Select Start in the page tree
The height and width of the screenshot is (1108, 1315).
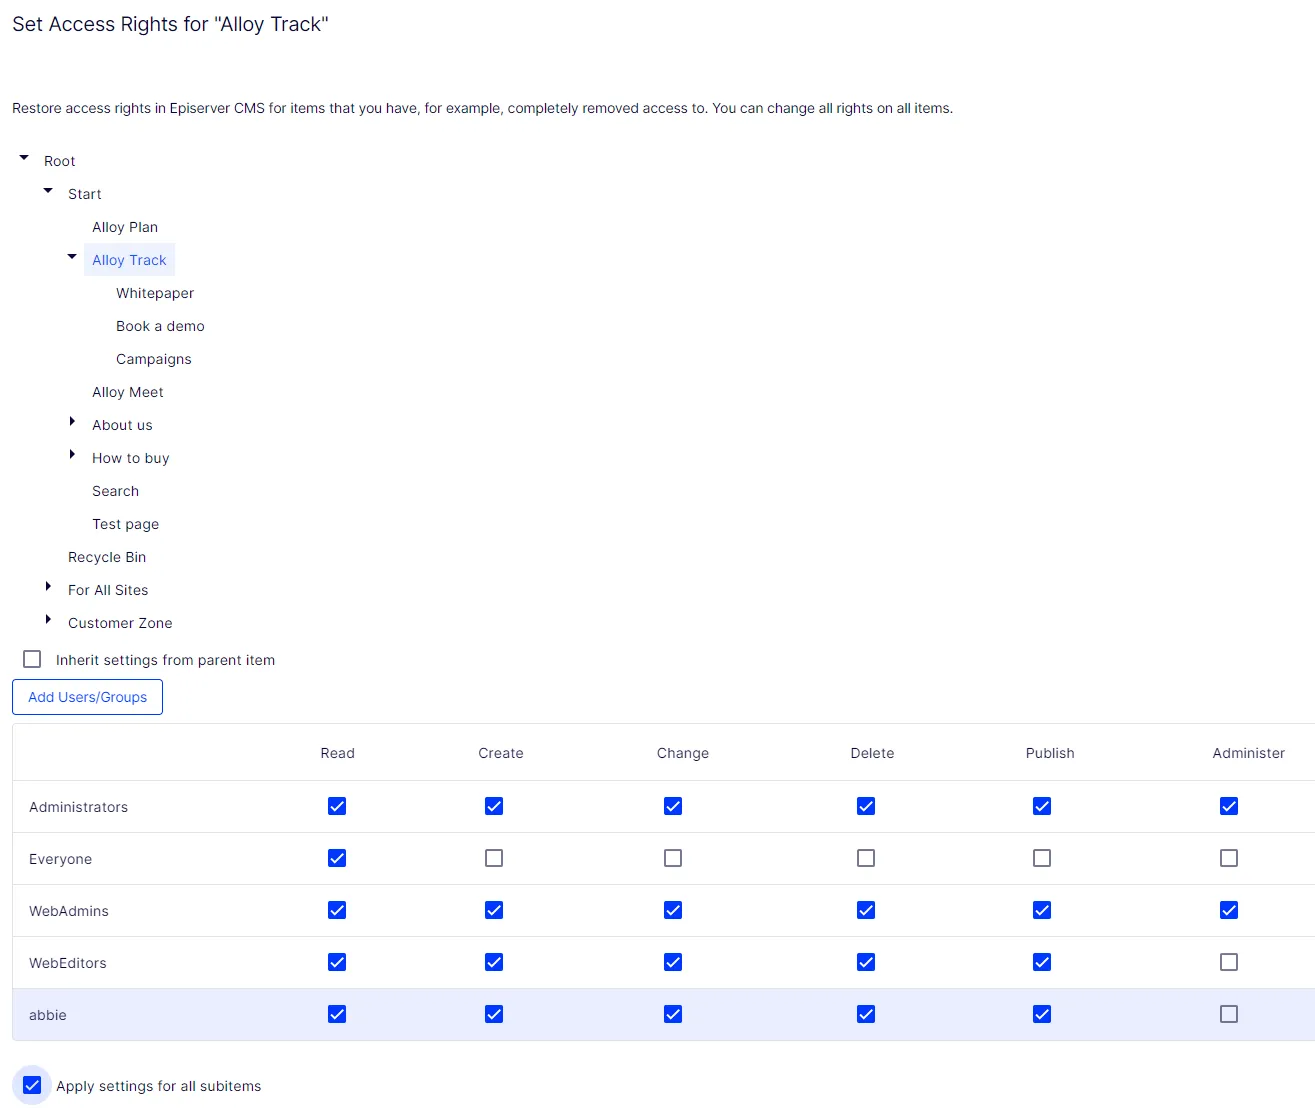(85, 194)
